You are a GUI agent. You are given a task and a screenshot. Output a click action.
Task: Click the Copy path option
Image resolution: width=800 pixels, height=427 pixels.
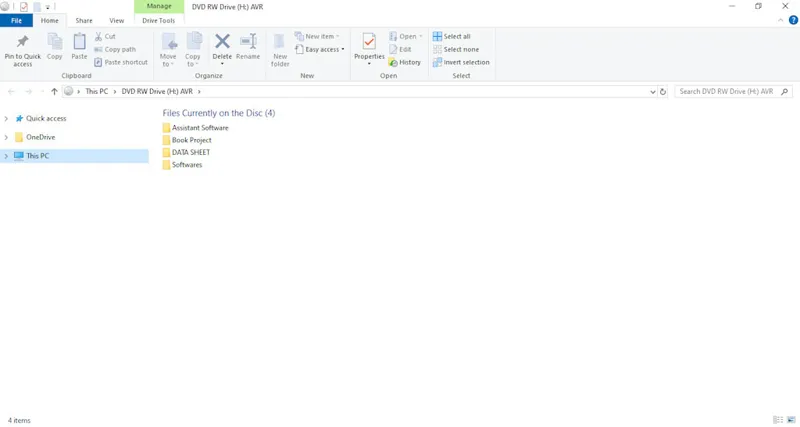tap(115, 49)
